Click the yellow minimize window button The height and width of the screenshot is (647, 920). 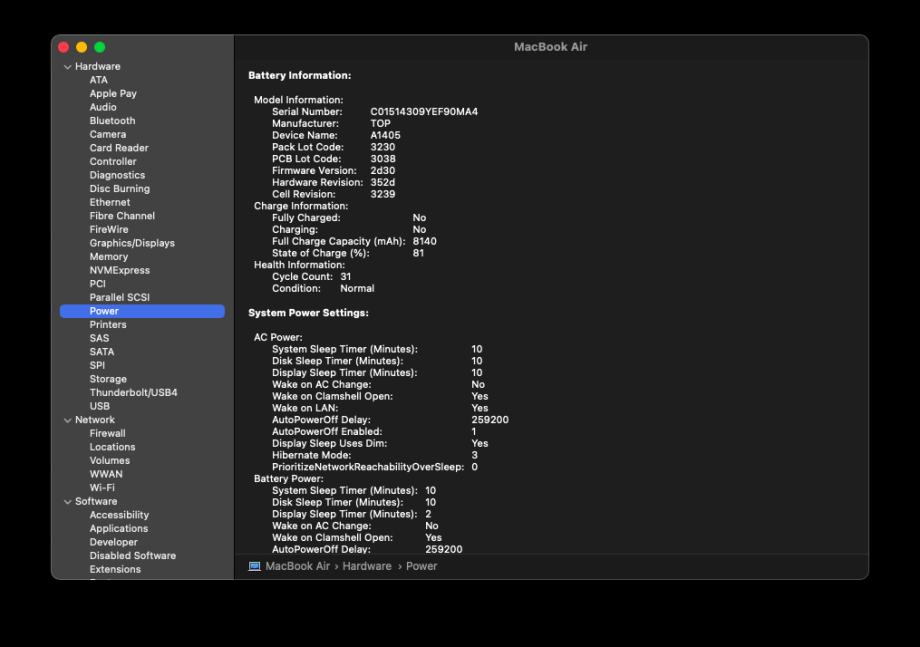(x=82, y=47)
